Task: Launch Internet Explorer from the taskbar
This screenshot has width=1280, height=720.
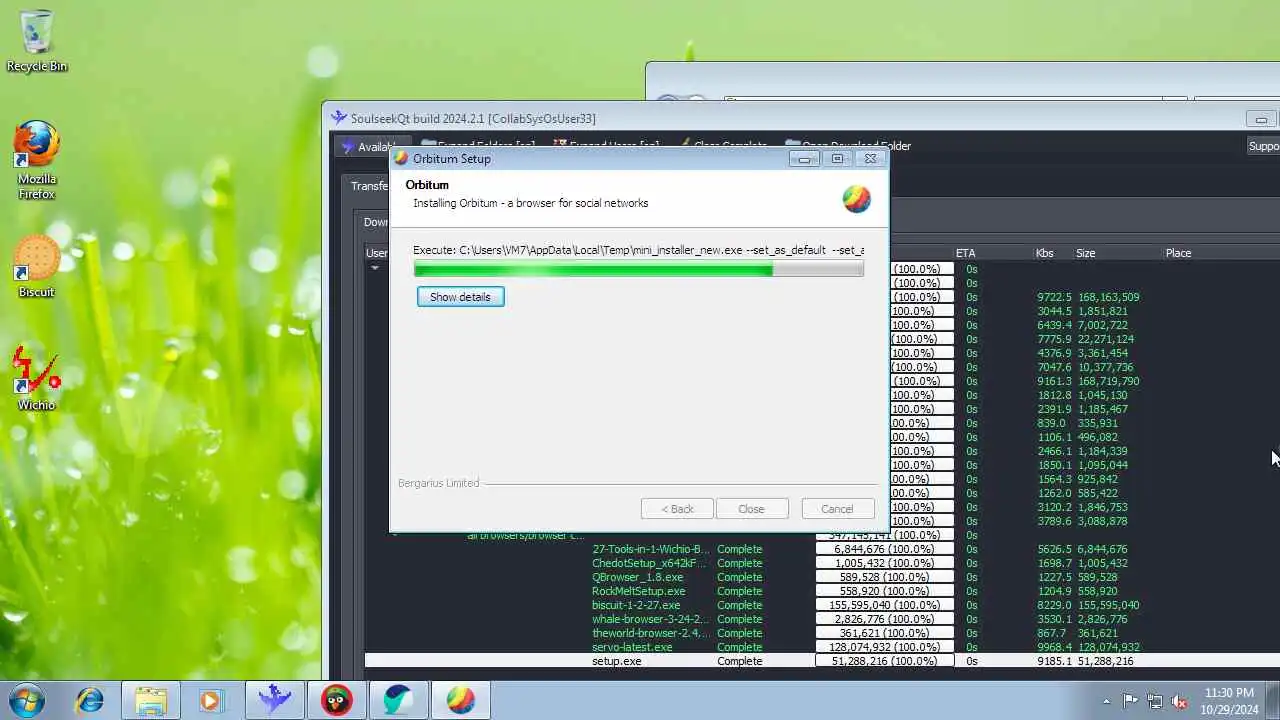Action: [90, 700]
